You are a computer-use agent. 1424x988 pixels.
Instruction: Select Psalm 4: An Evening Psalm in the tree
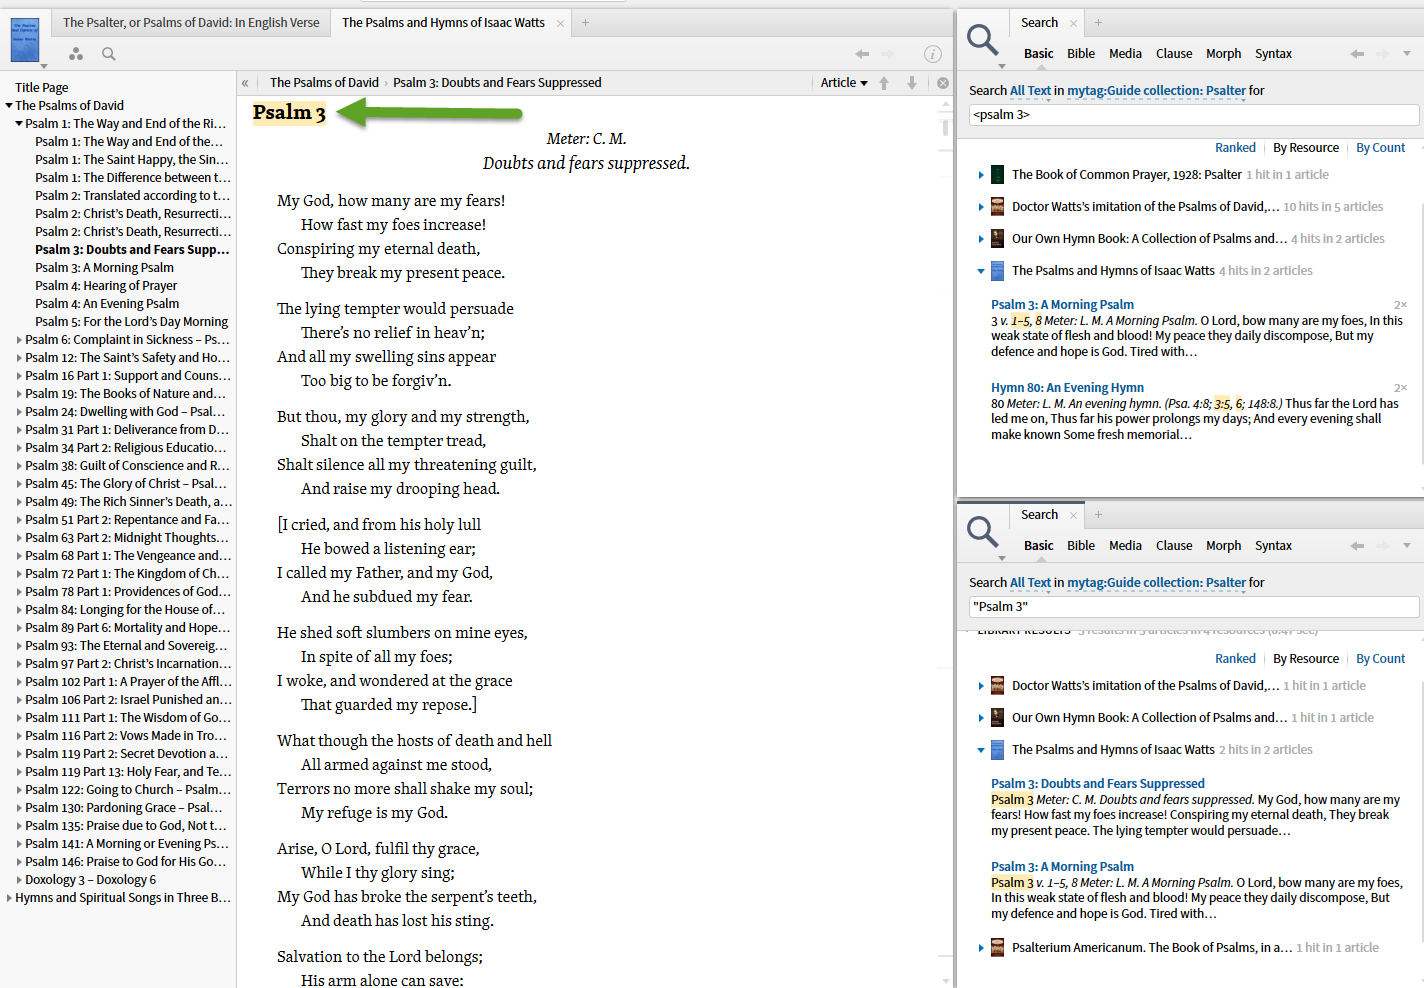click(107, 304)
